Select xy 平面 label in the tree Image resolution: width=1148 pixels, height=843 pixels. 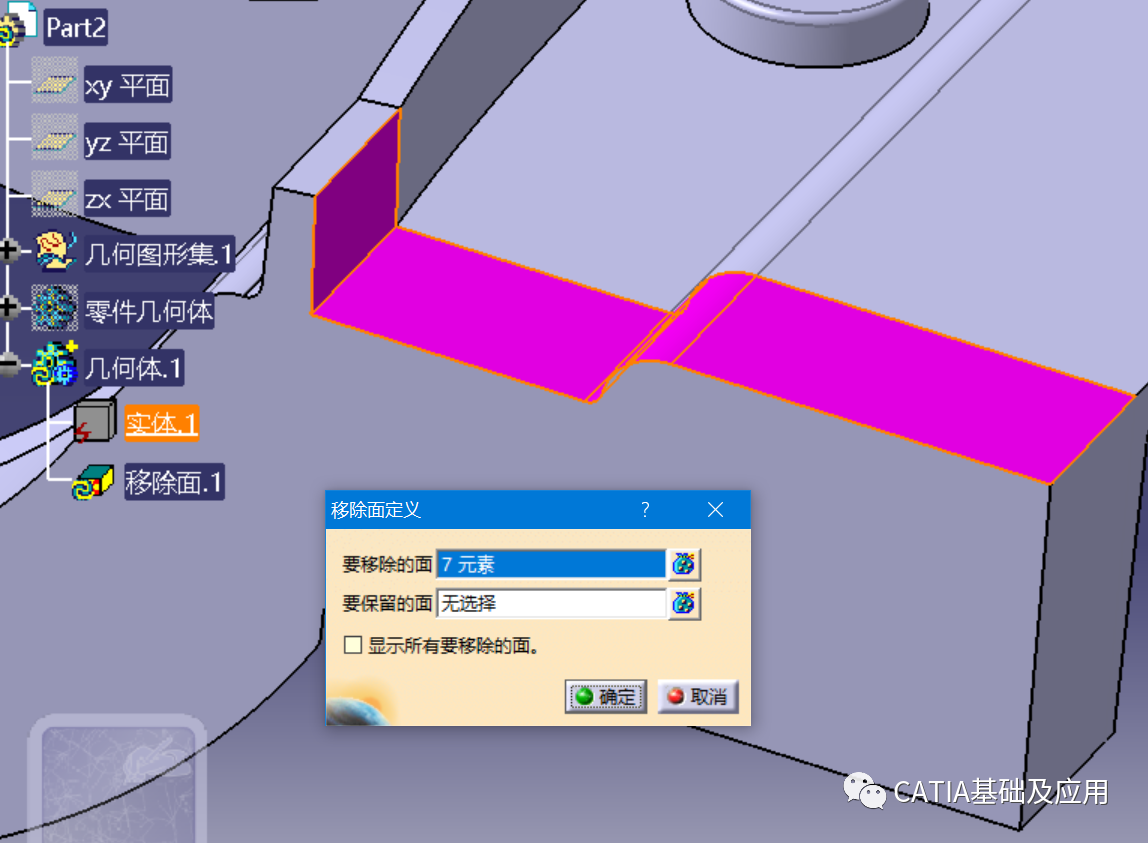pos(127,85)
